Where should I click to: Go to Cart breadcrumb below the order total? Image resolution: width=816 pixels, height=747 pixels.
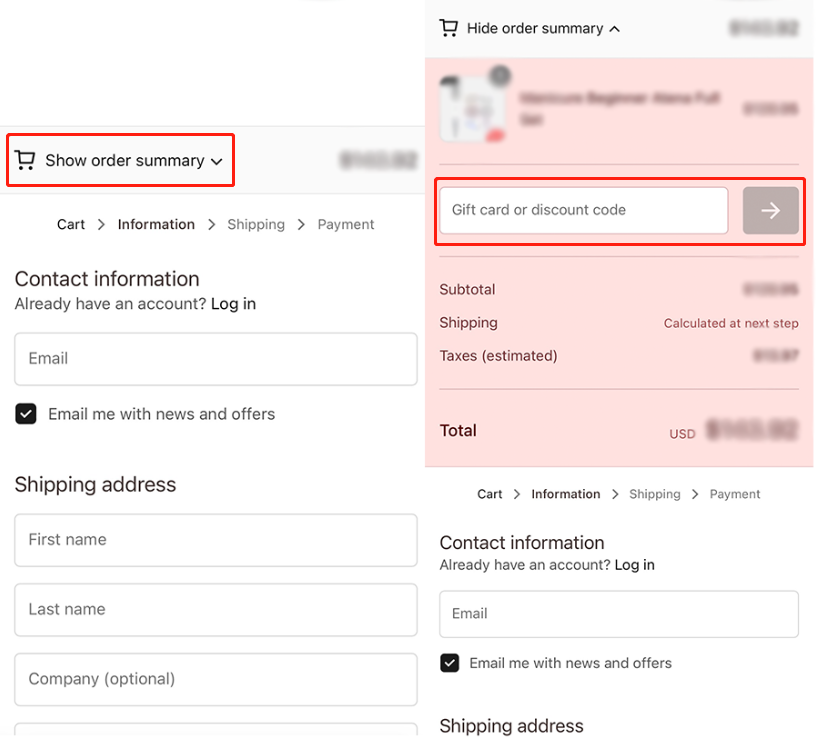click(x=490, y=494)
